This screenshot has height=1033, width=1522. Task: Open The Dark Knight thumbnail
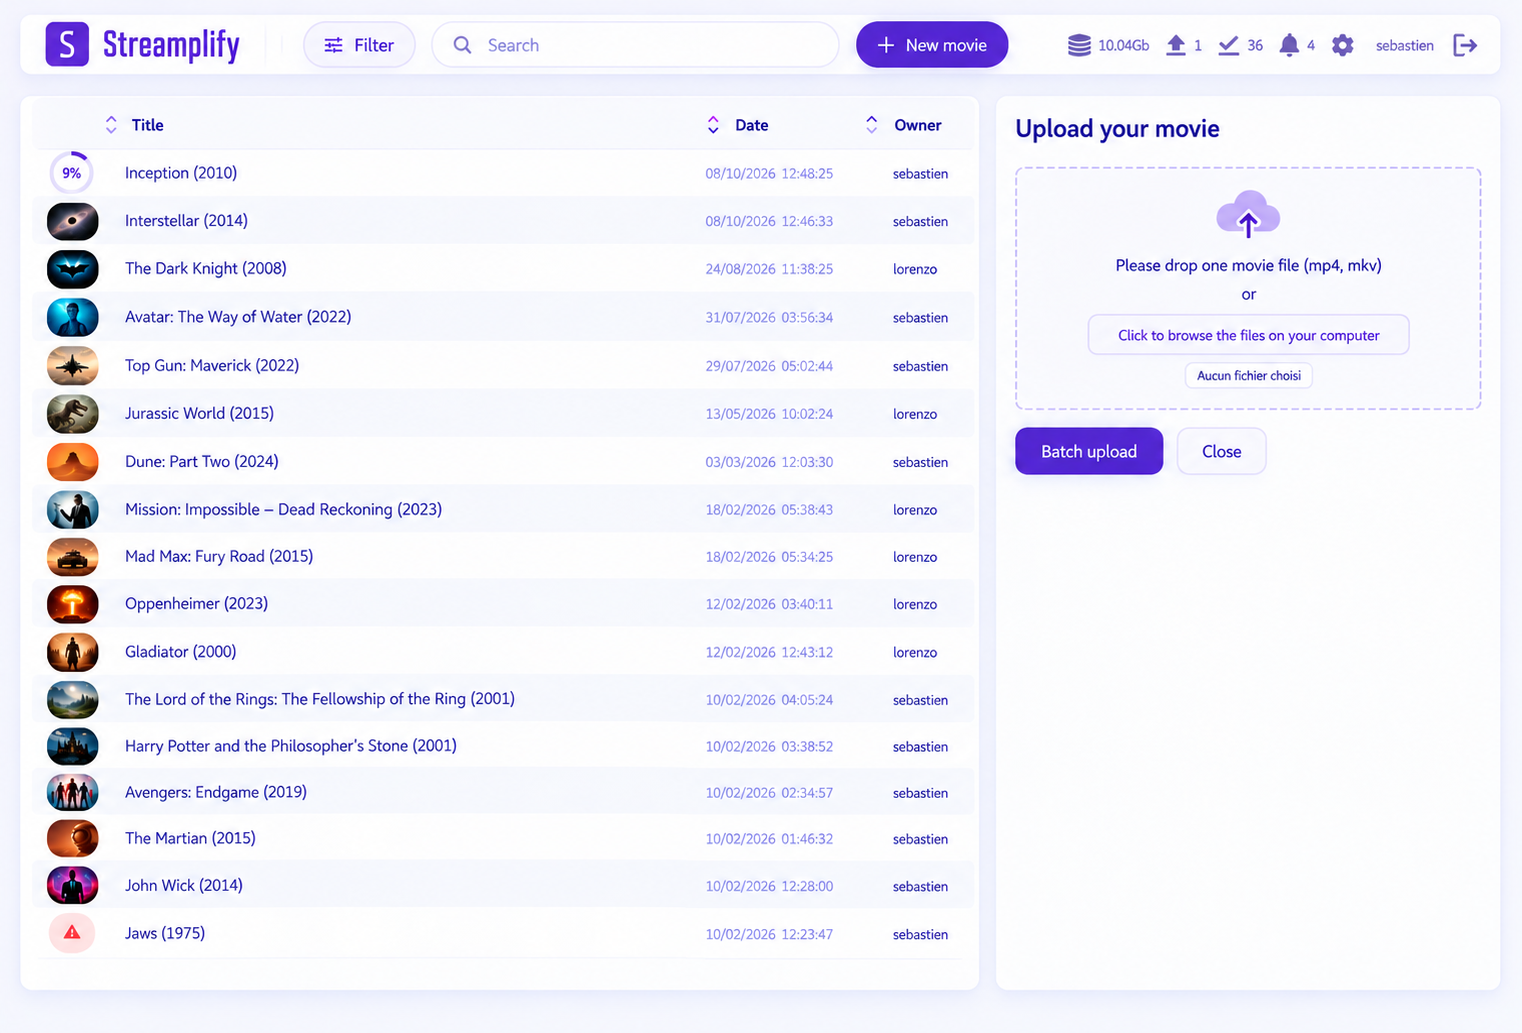click(x=72, y=269)
